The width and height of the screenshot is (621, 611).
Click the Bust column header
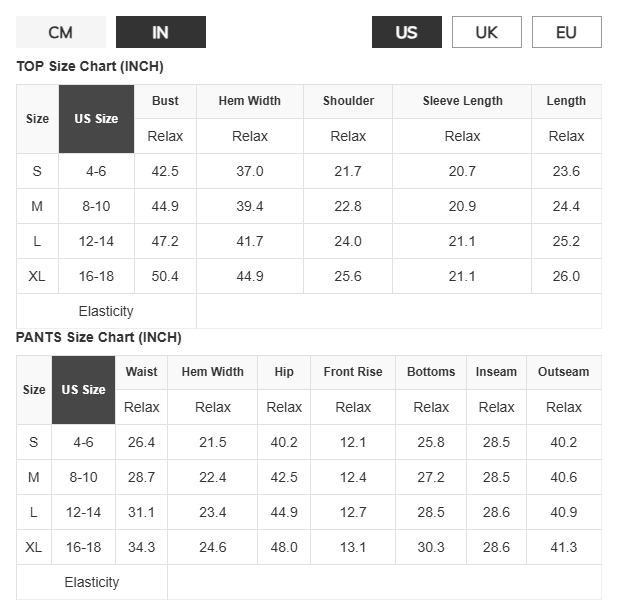click(166, 101)
